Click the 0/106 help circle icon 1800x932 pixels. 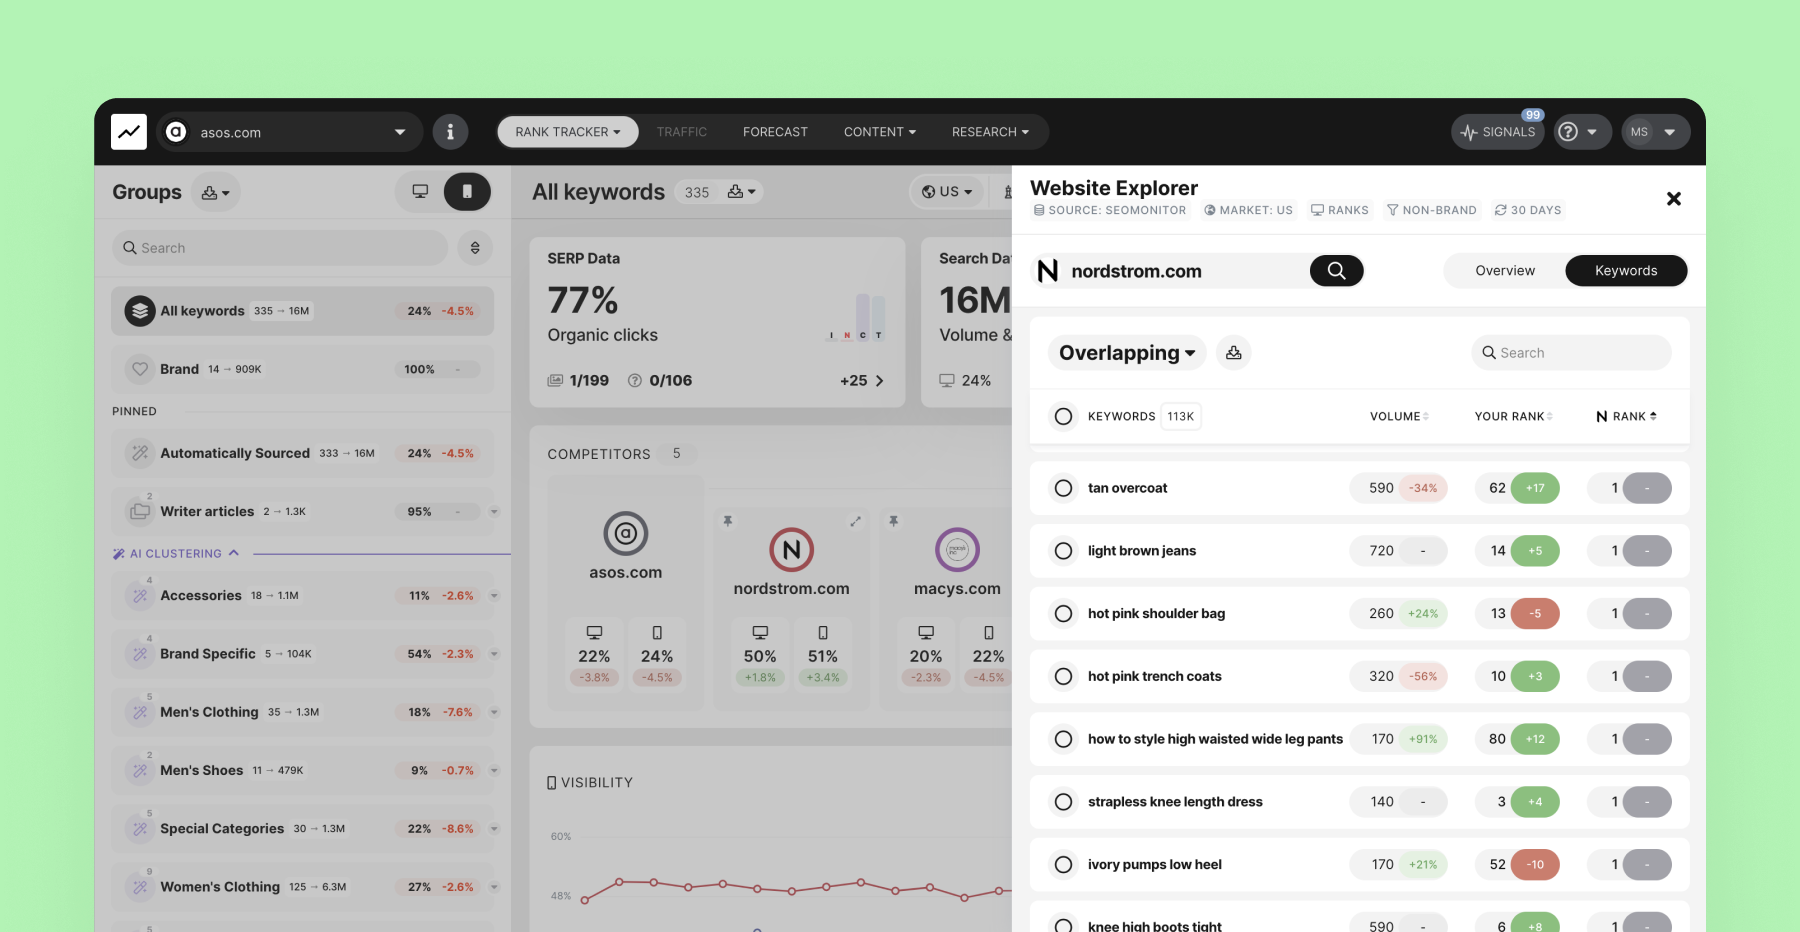pos(634,380)
